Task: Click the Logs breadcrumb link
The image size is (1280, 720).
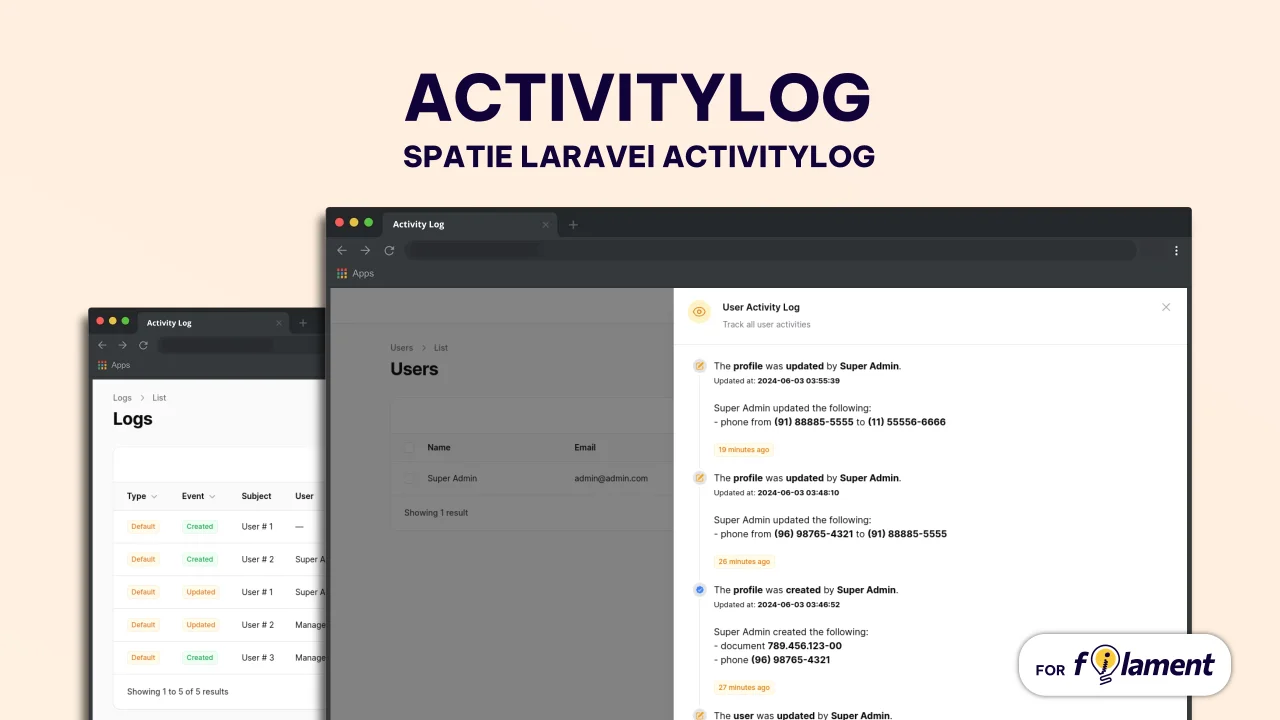Action: [122, 397]
